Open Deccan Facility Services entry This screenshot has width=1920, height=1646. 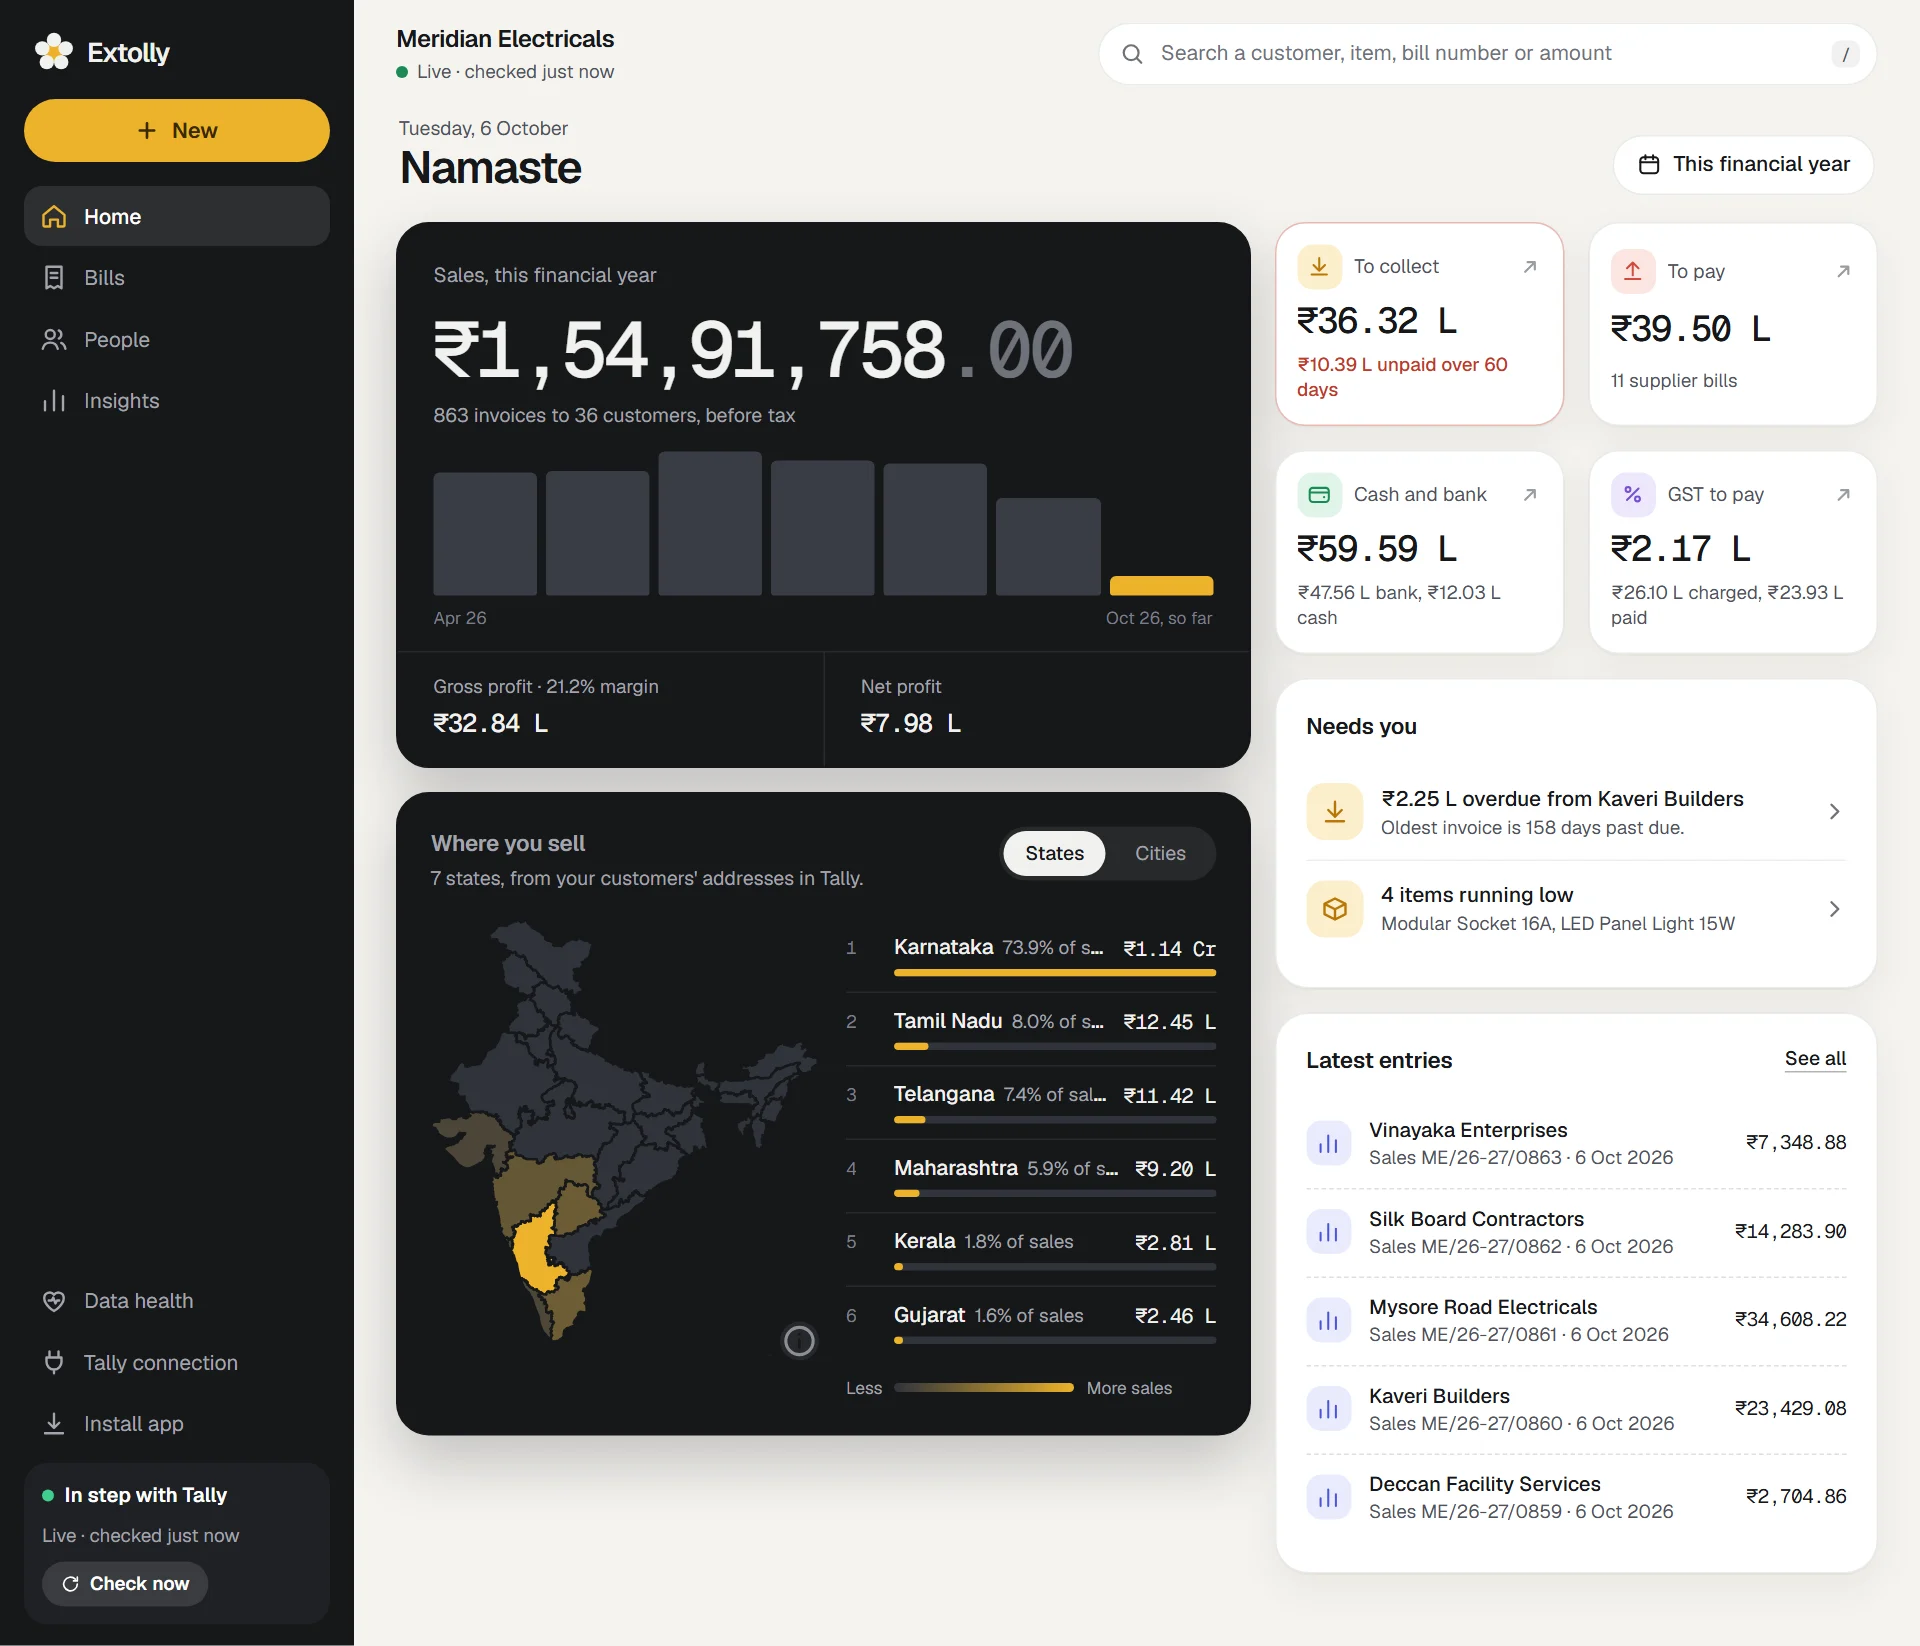(x=1576, y=1497)
